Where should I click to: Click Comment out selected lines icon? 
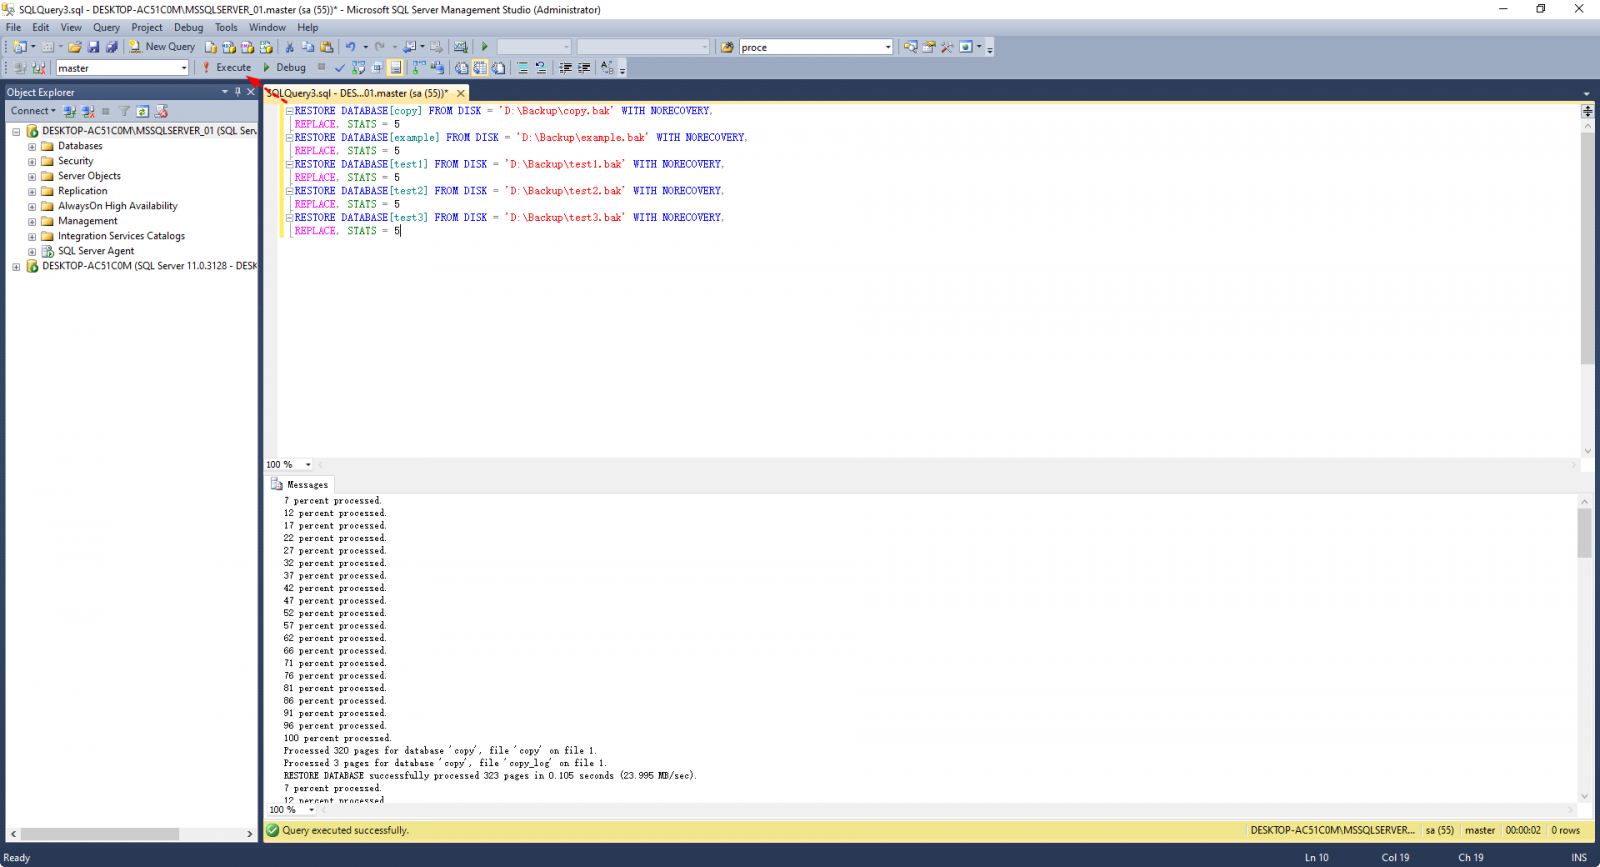[522, 68]
